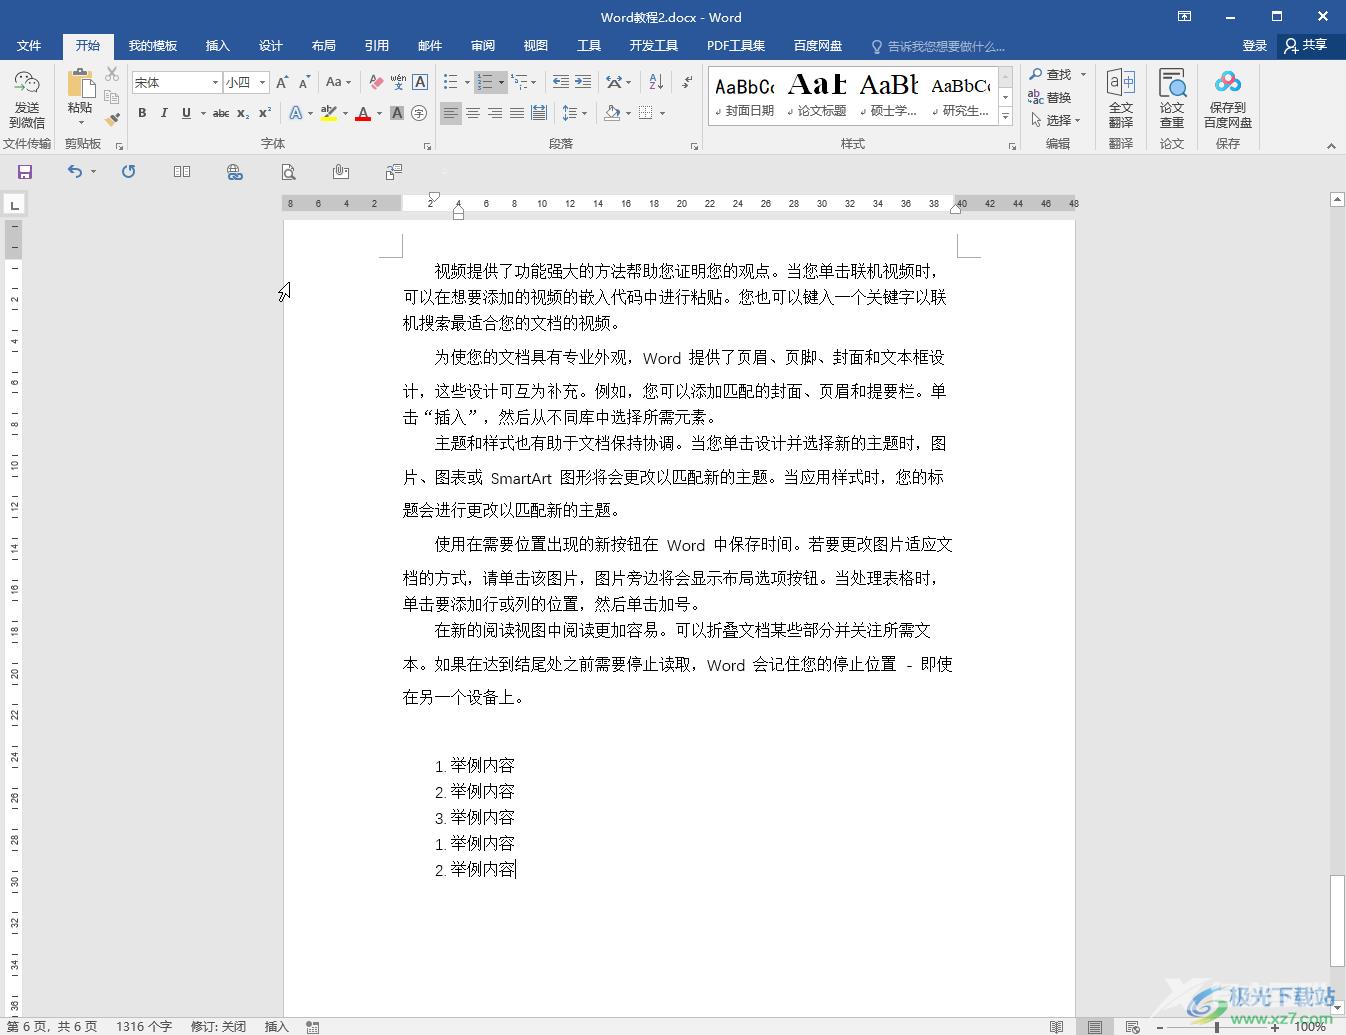1346x1035 pixels.
Task: Apply strikethrough formatting
Action: click(221, 113)
